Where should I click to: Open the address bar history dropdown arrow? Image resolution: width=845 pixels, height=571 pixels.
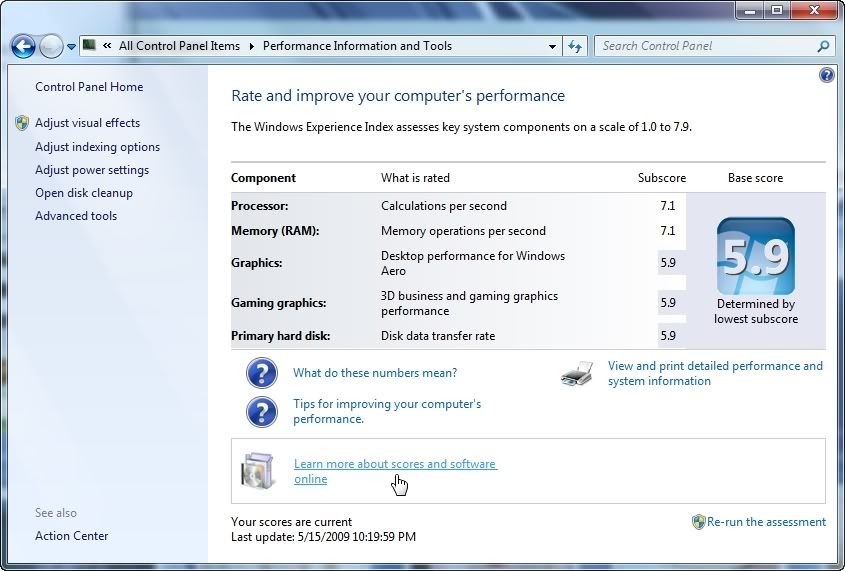[x=553, y=46]
